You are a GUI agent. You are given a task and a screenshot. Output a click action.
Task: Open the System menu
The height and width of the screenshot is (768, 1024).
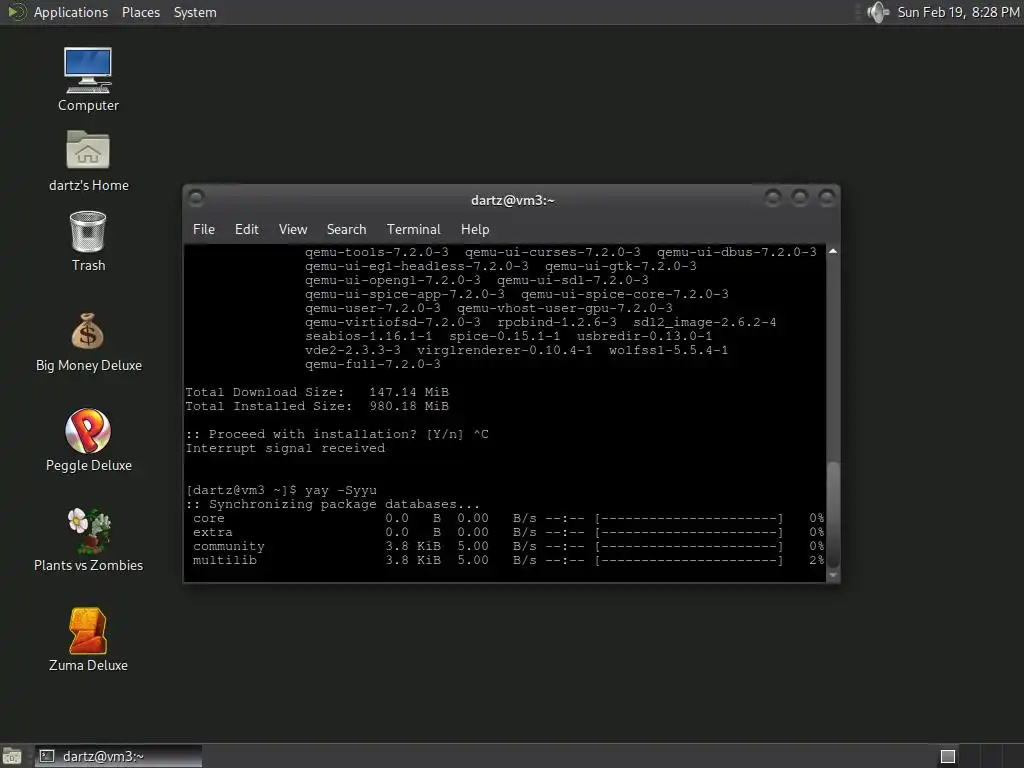195,12
